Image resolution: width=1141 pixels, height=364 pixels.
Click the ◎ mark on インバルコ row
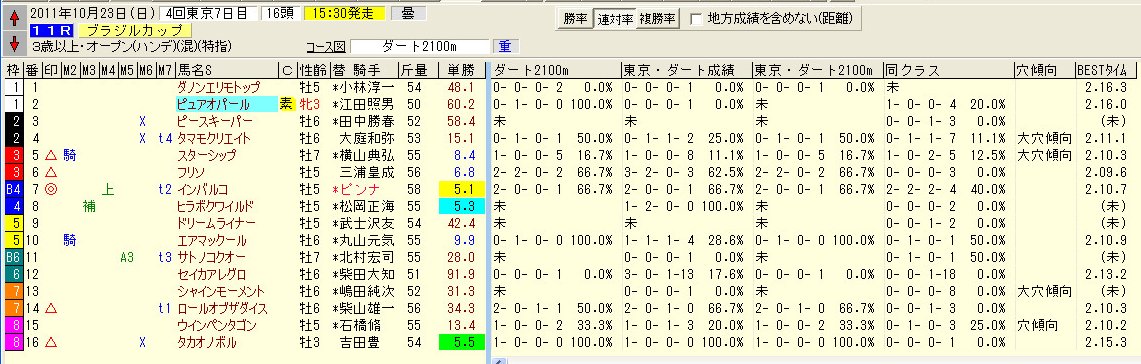[50, 189]
